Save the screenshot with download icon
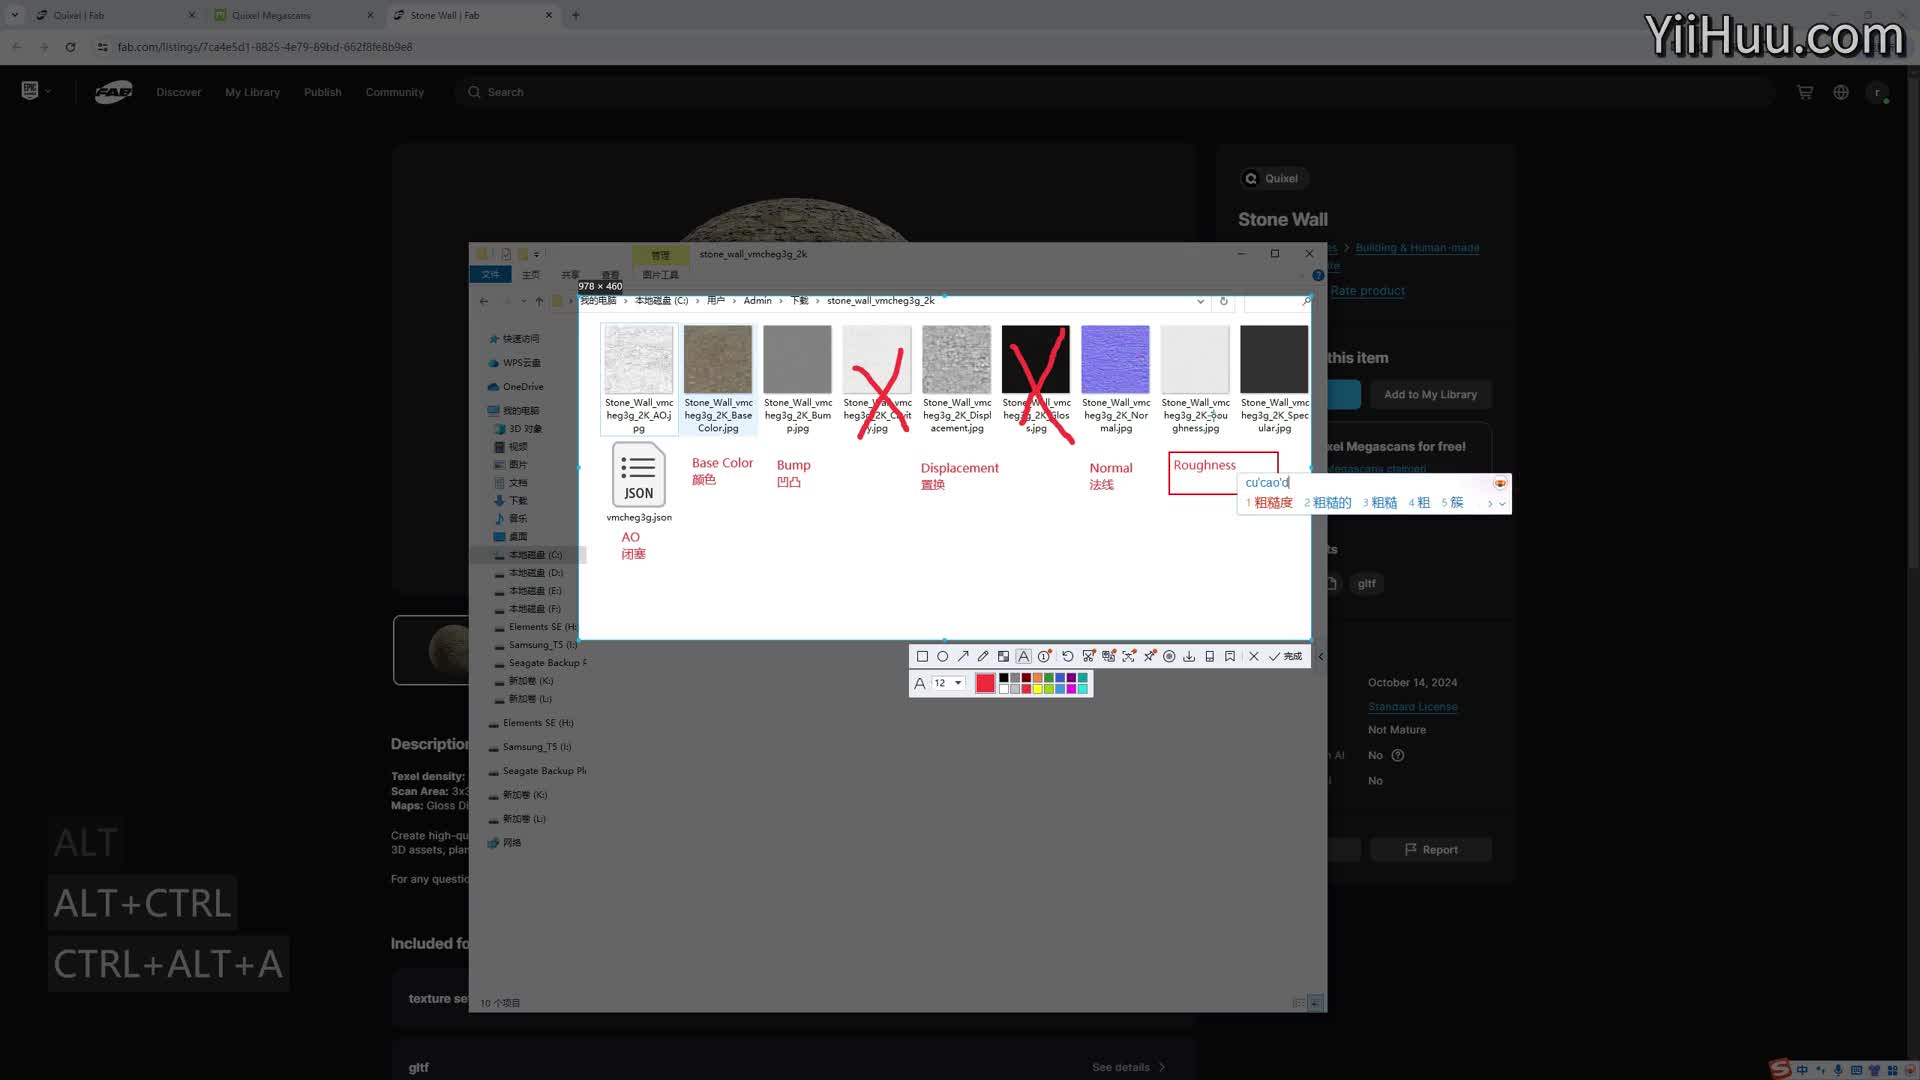The height and width of the screenshot is (1080, 1920). tap(1189, 657)
